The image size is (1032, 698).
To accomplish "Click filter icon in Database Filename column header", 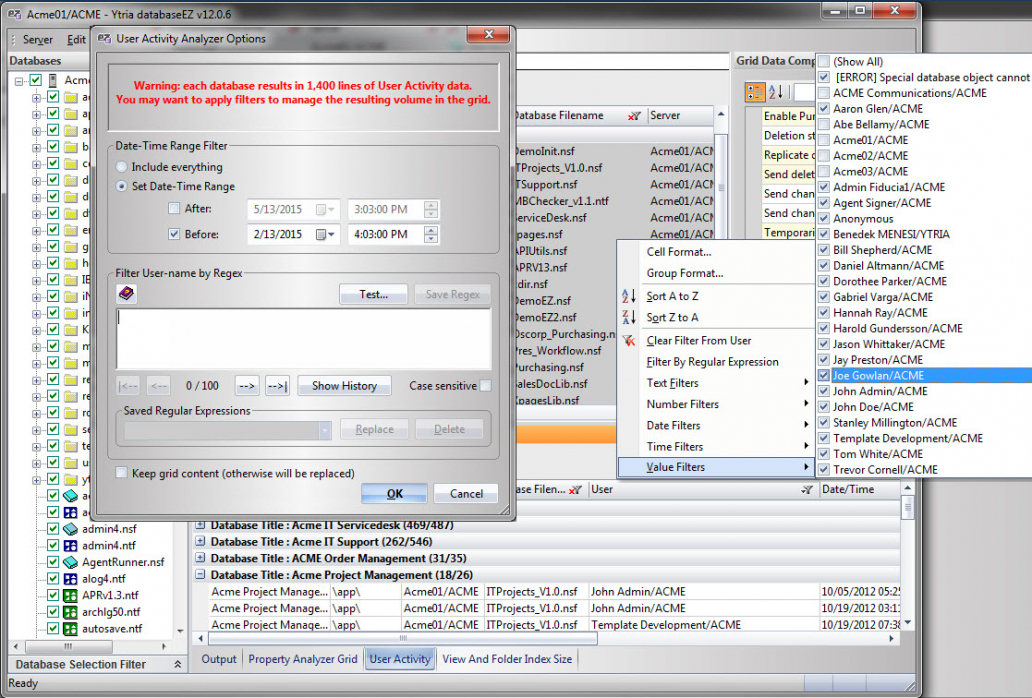I will coord(634,116).
